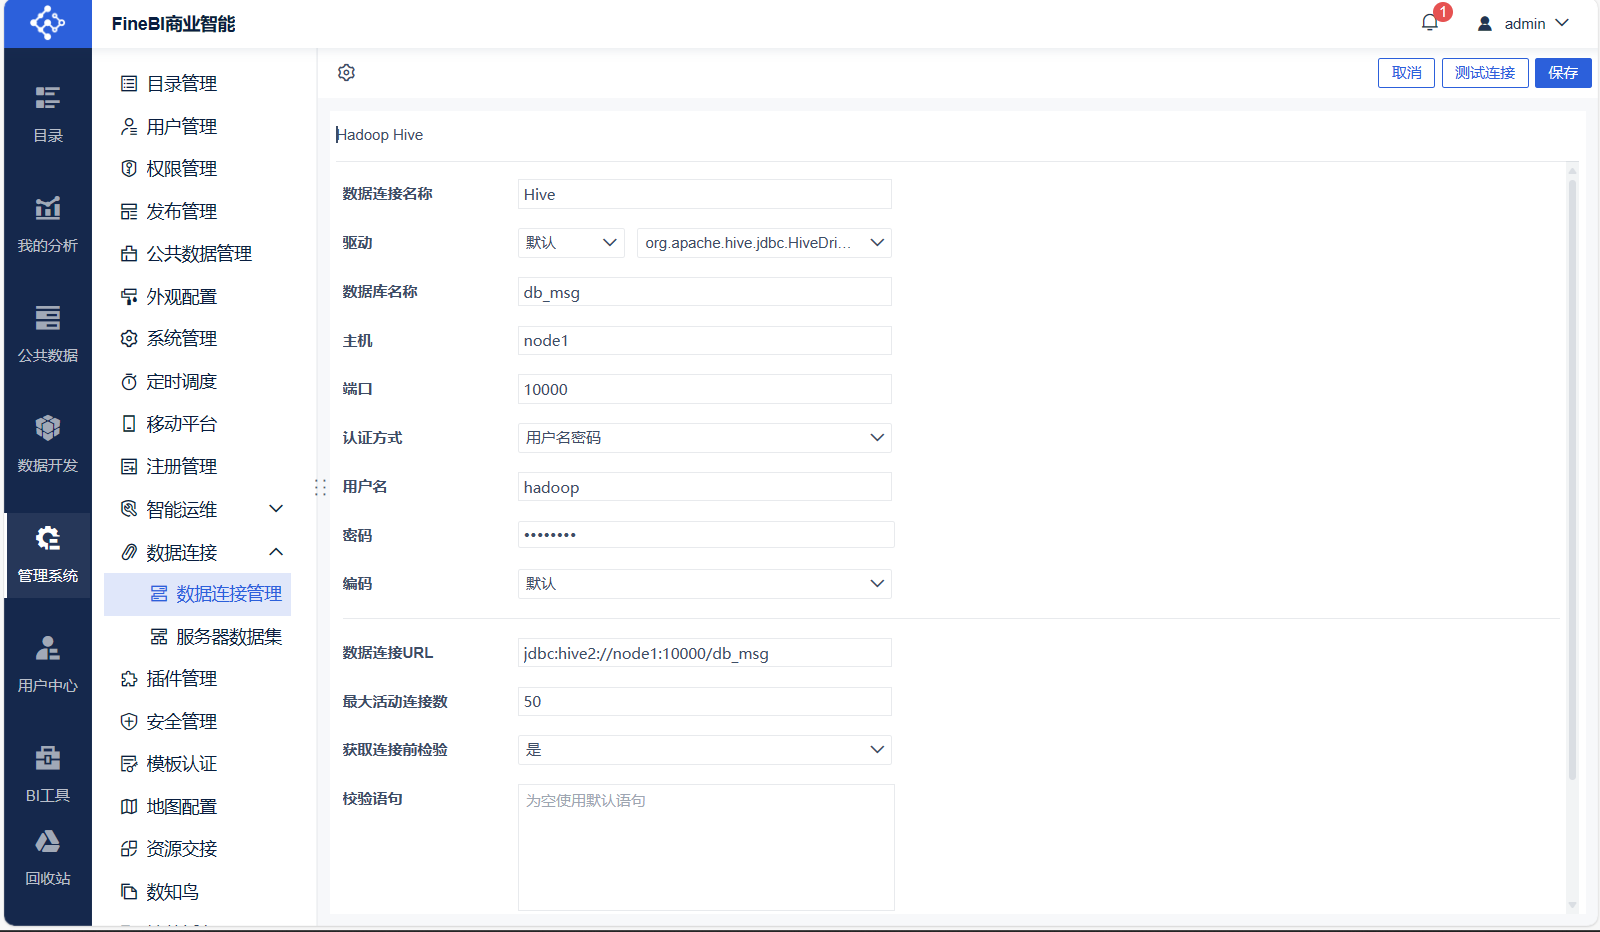
Task: Open 公共数据 in the left sidebar
Action: pos(48,334)
